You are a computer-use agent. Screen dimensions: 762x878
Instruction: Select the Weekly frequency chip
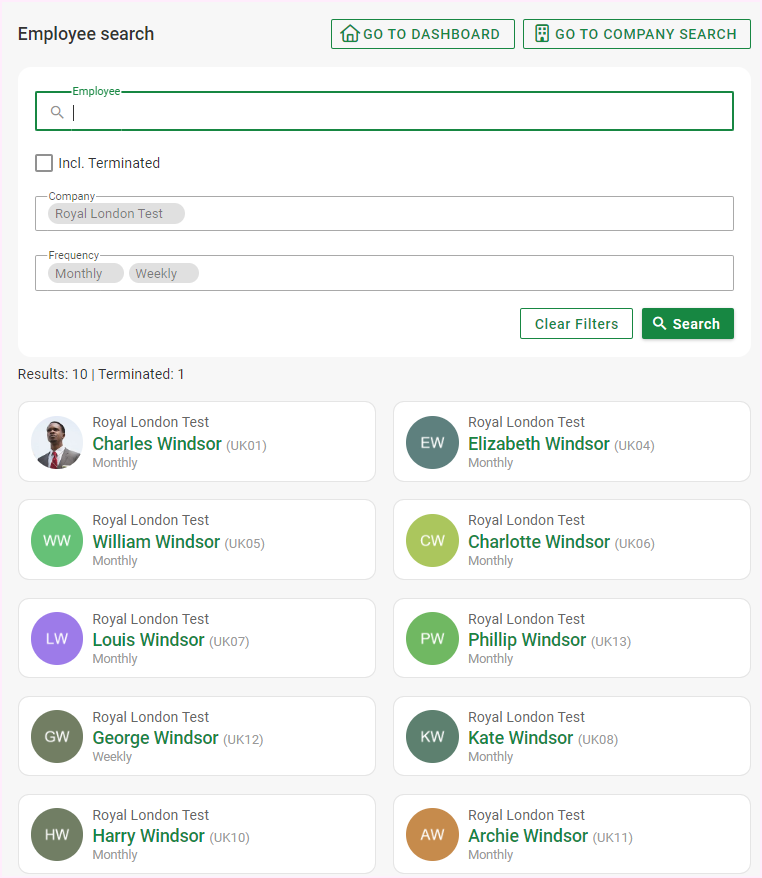(163, 273)
